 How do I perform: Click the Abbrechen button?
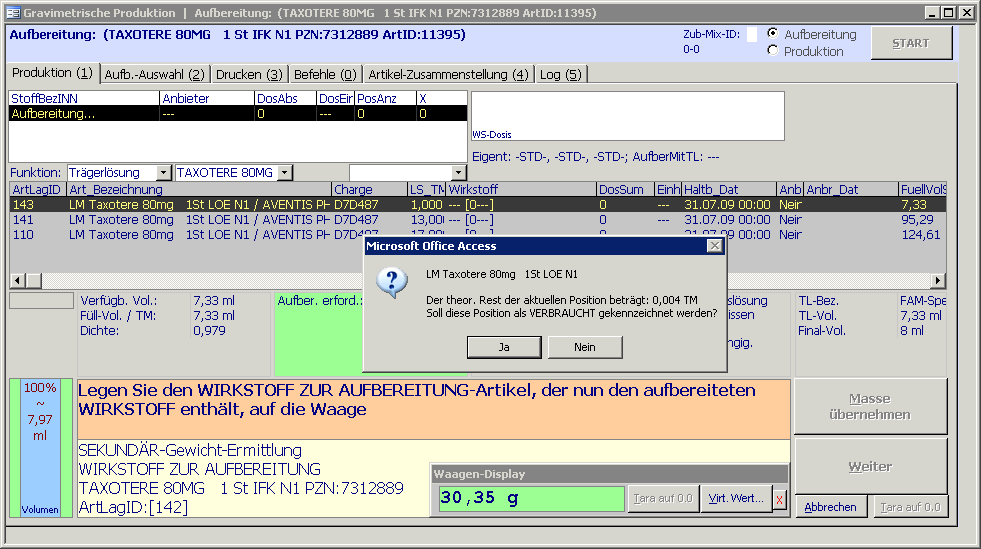coord(830,507)
